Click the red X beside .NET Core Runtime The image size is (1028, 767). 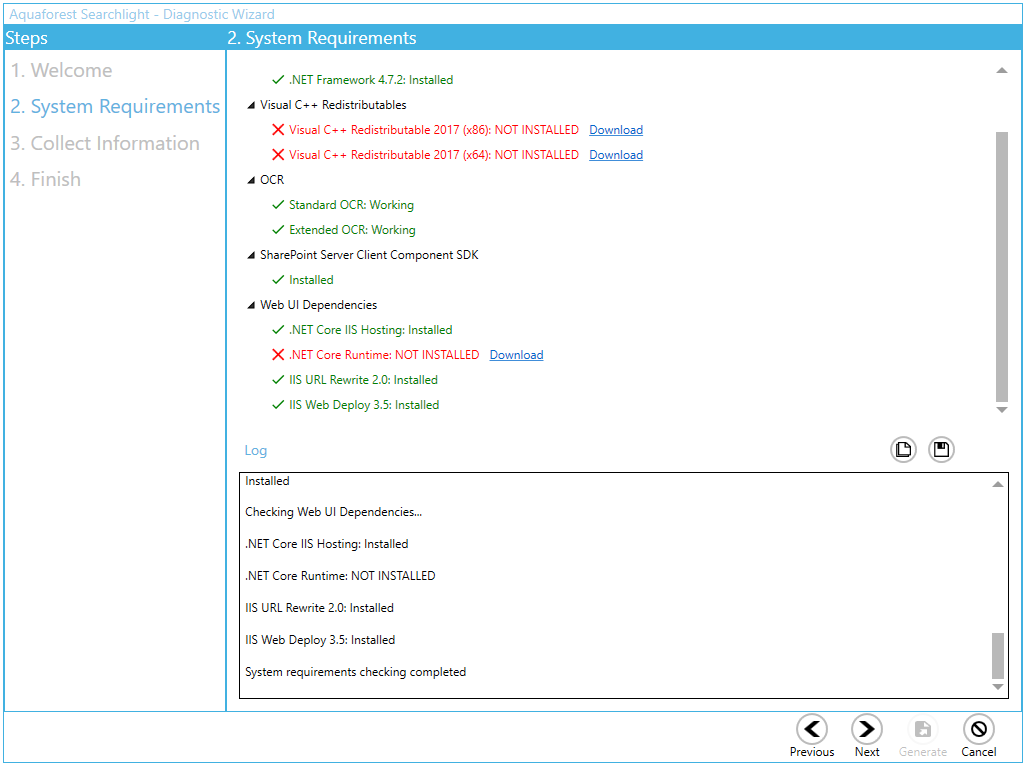coord(278,355)
